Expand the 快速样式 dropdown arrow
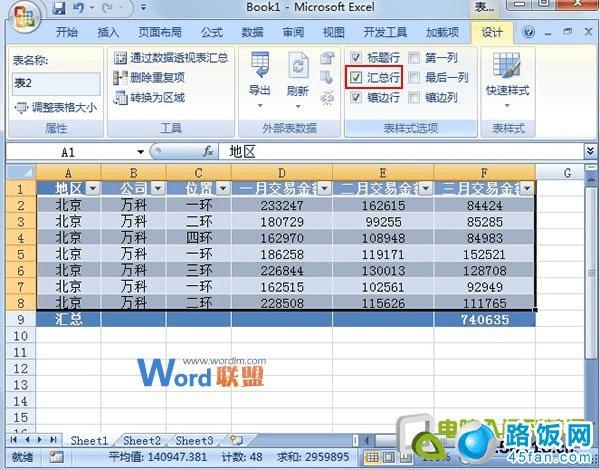Image resolution: width=600 pixels, height=470 pixels. click(x=507, y=106)
